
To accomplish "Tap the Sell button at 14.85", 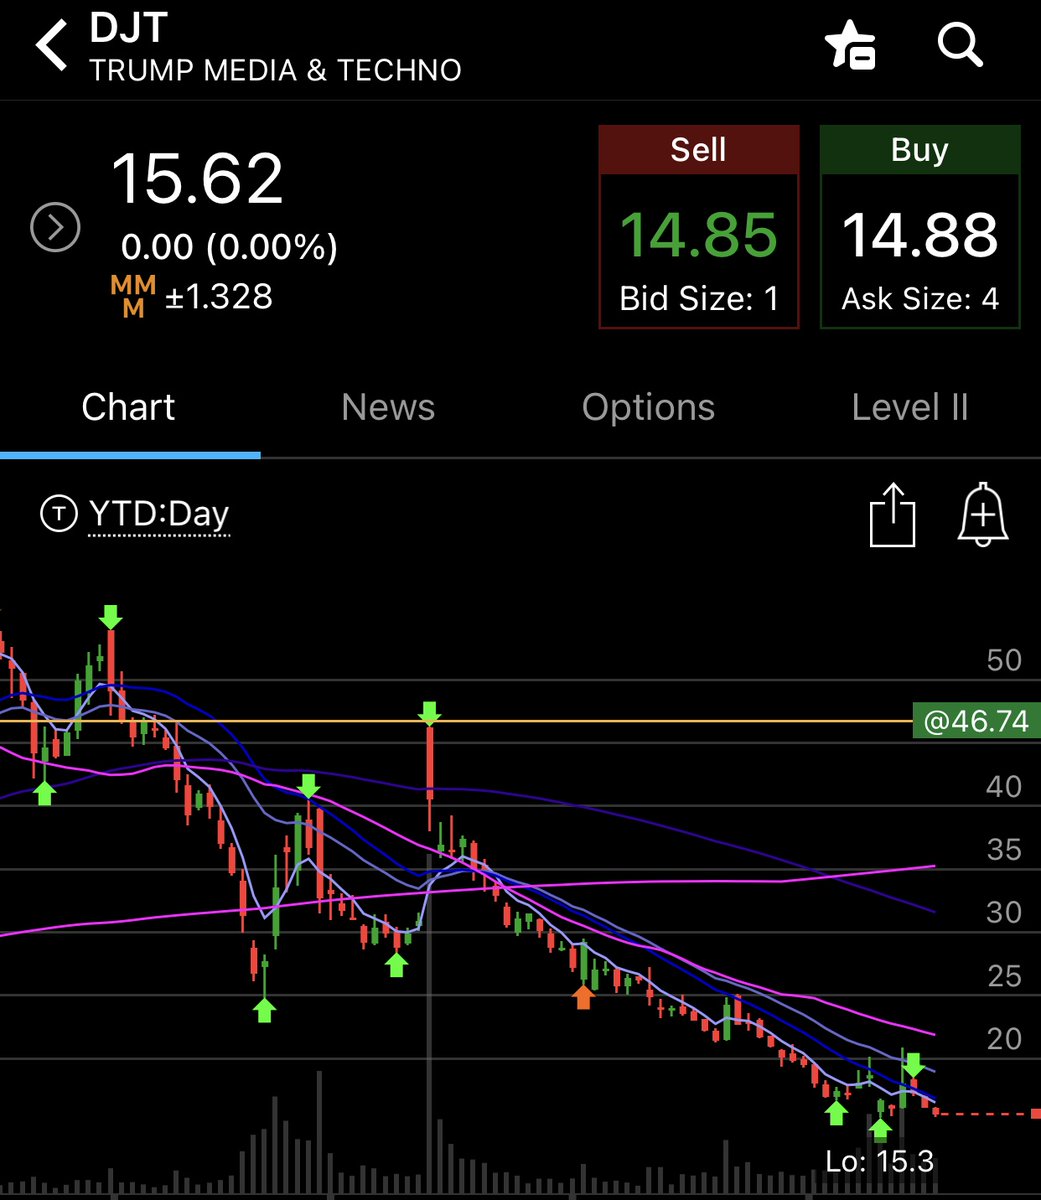I will (x=698, y=227).
